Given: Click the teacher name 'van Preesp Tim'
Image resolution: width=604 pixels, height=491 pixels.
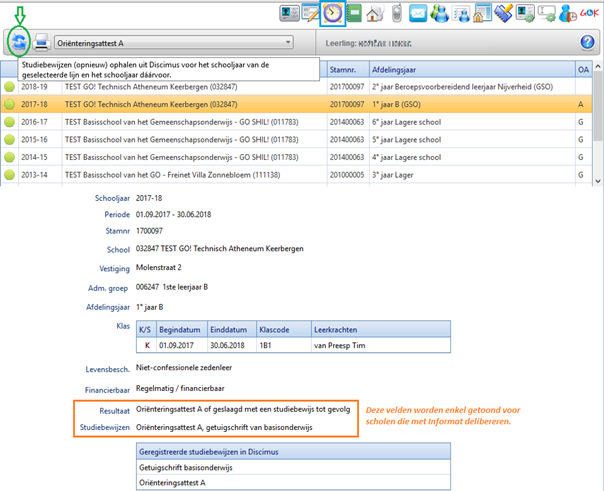Looking at the screenshot, I should (x=340, y=345).
